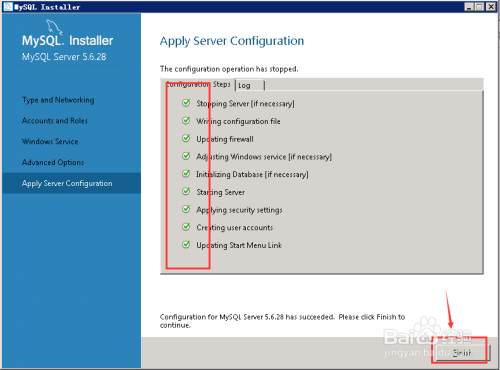Select Apply Server Configuration step

click(x=71, y=183)
